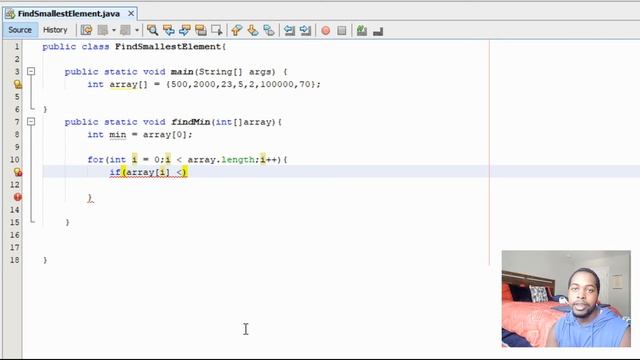Jump to the Last Edit location icon
Screen dimensions: 640x360
[86, 30]
